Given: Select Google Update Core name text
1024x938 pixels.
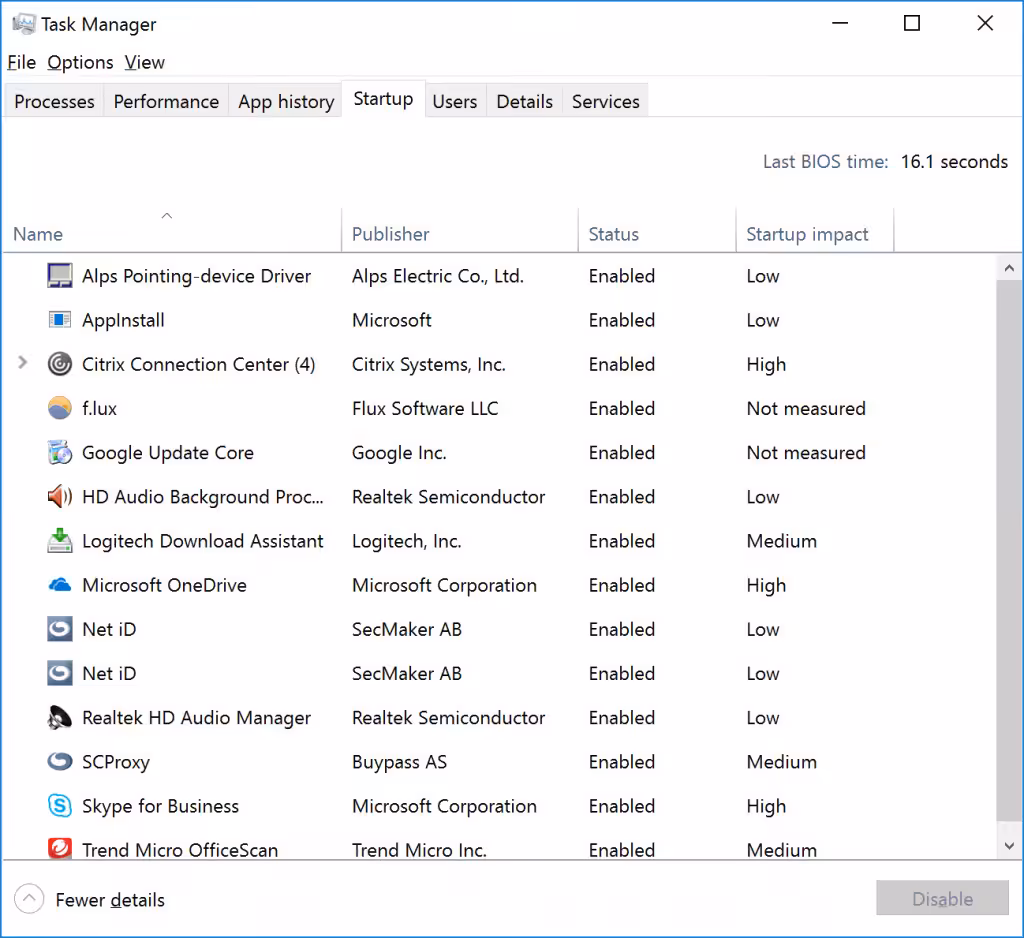Looking at the screenshot, I should (x=168, y=453).
